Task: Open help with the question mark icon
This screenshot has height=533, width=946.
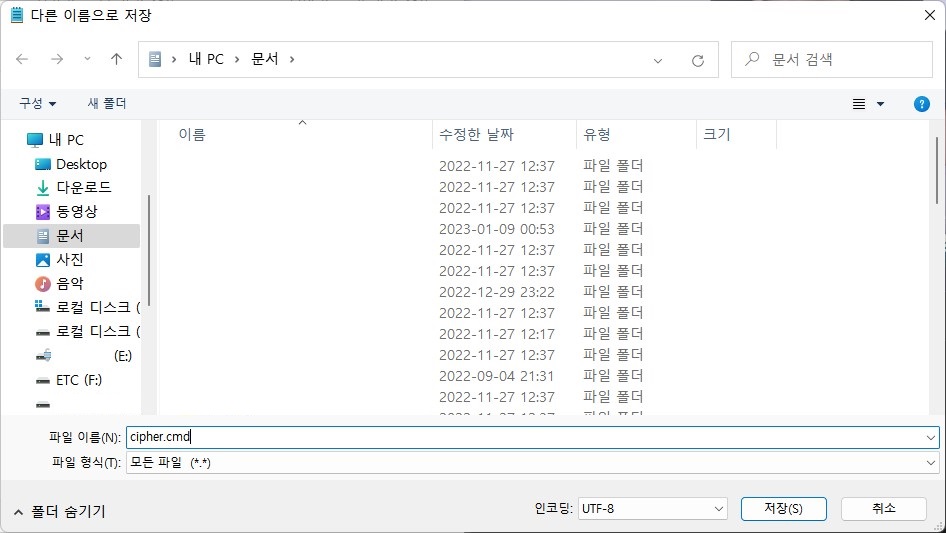Action: click(x=921, y=104)
